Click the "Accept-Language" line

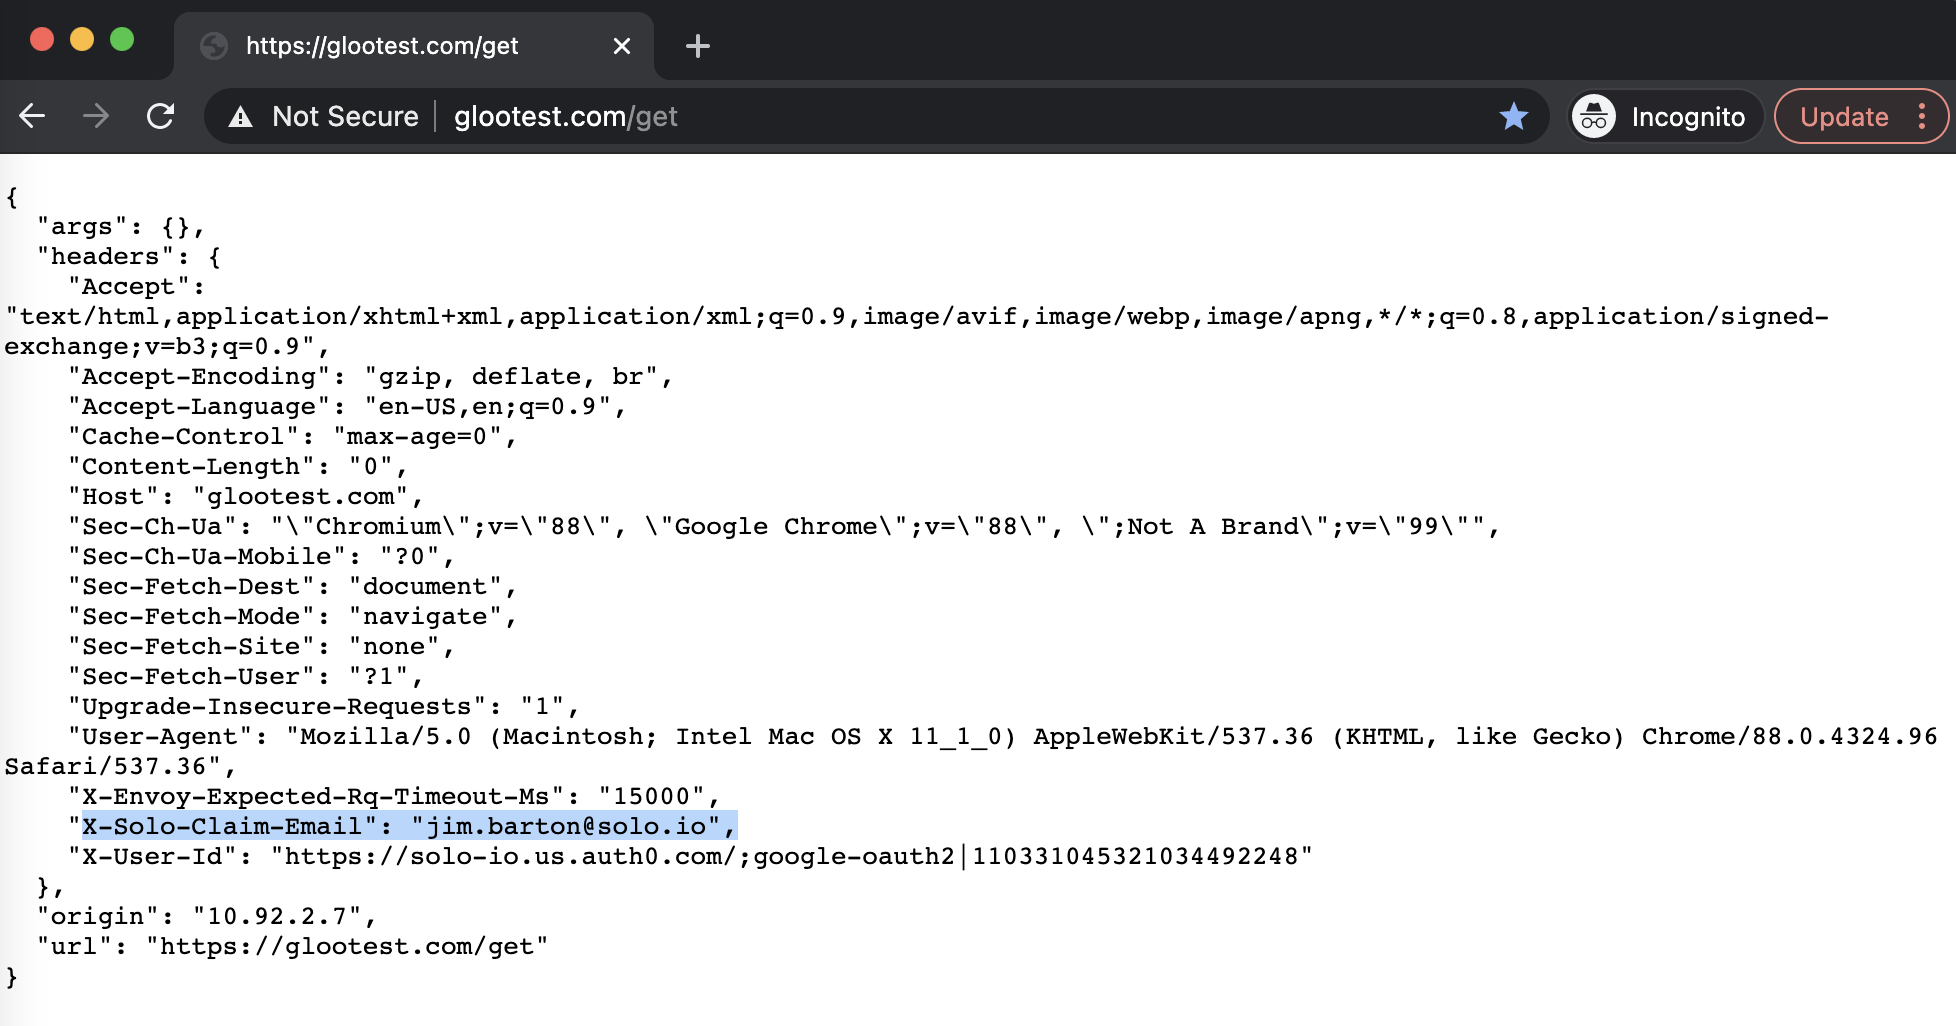[347, 406]
